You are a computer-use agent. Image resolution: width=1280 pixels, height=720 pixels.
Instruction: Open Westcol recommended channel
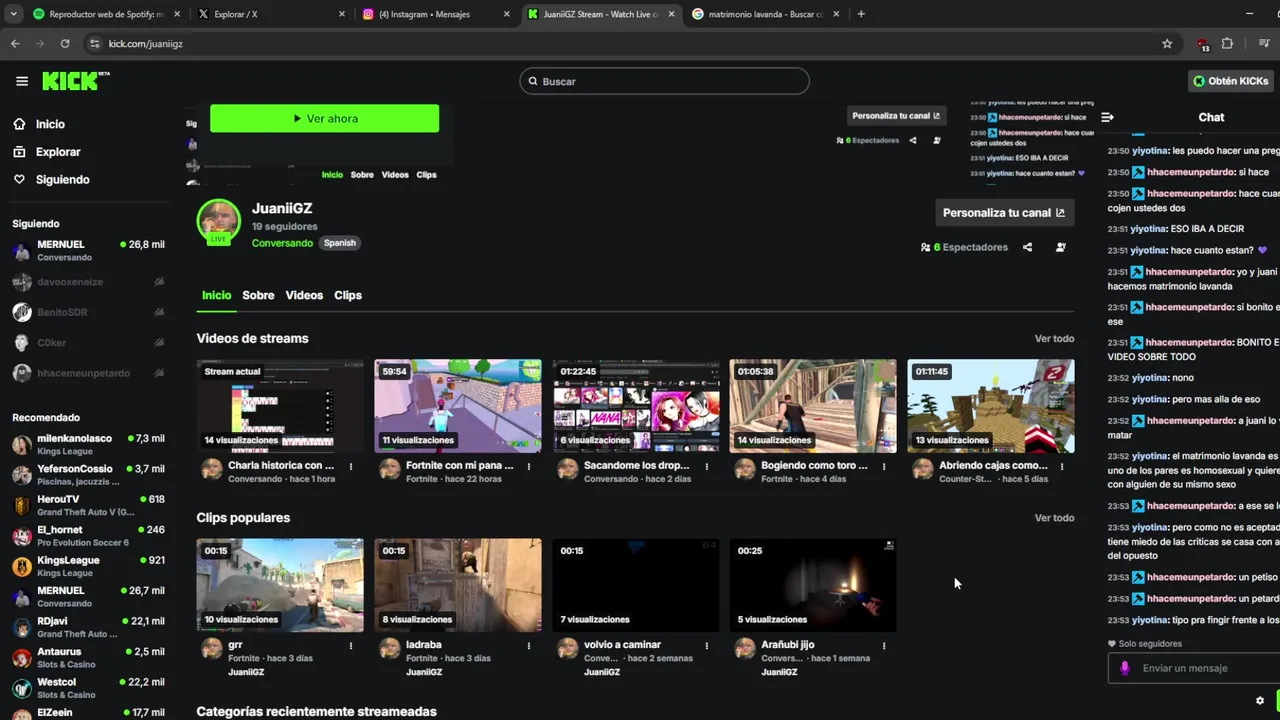88,688
